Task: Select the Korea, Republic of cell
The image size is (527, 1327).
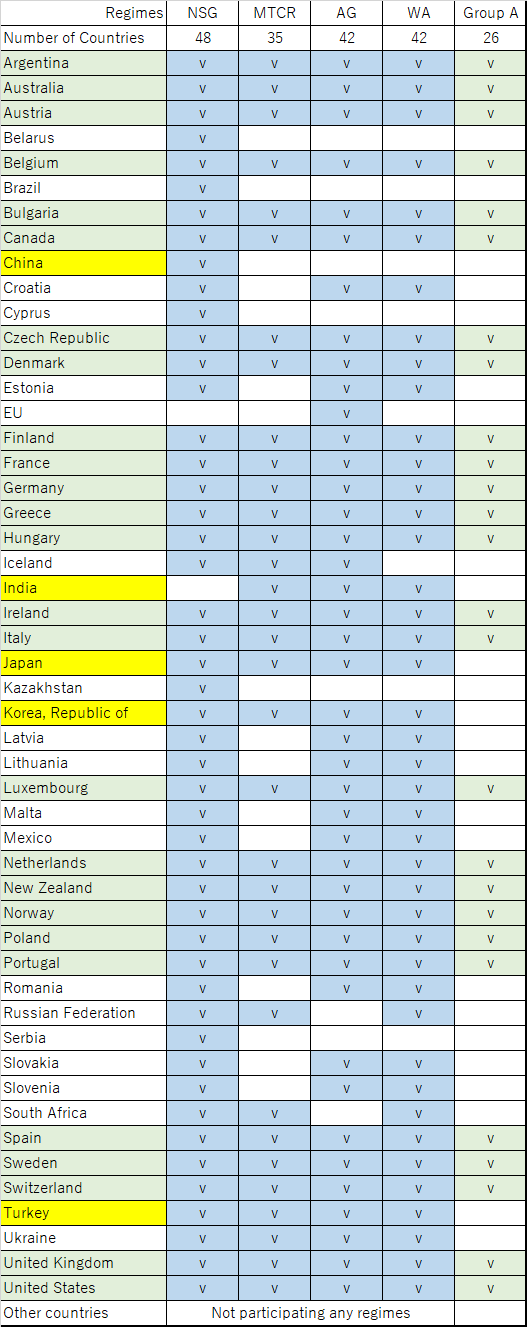Action: (83, 713)
